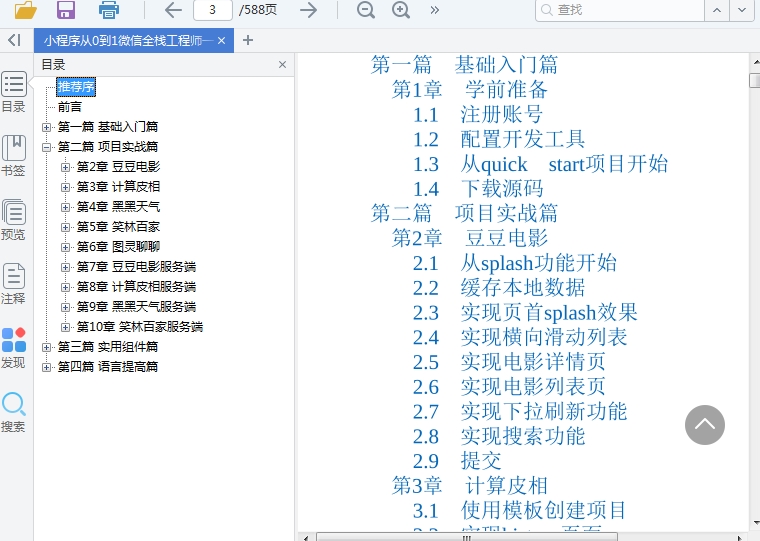
Task: Open the 搜索 search panel
Action: pos(14,412)
